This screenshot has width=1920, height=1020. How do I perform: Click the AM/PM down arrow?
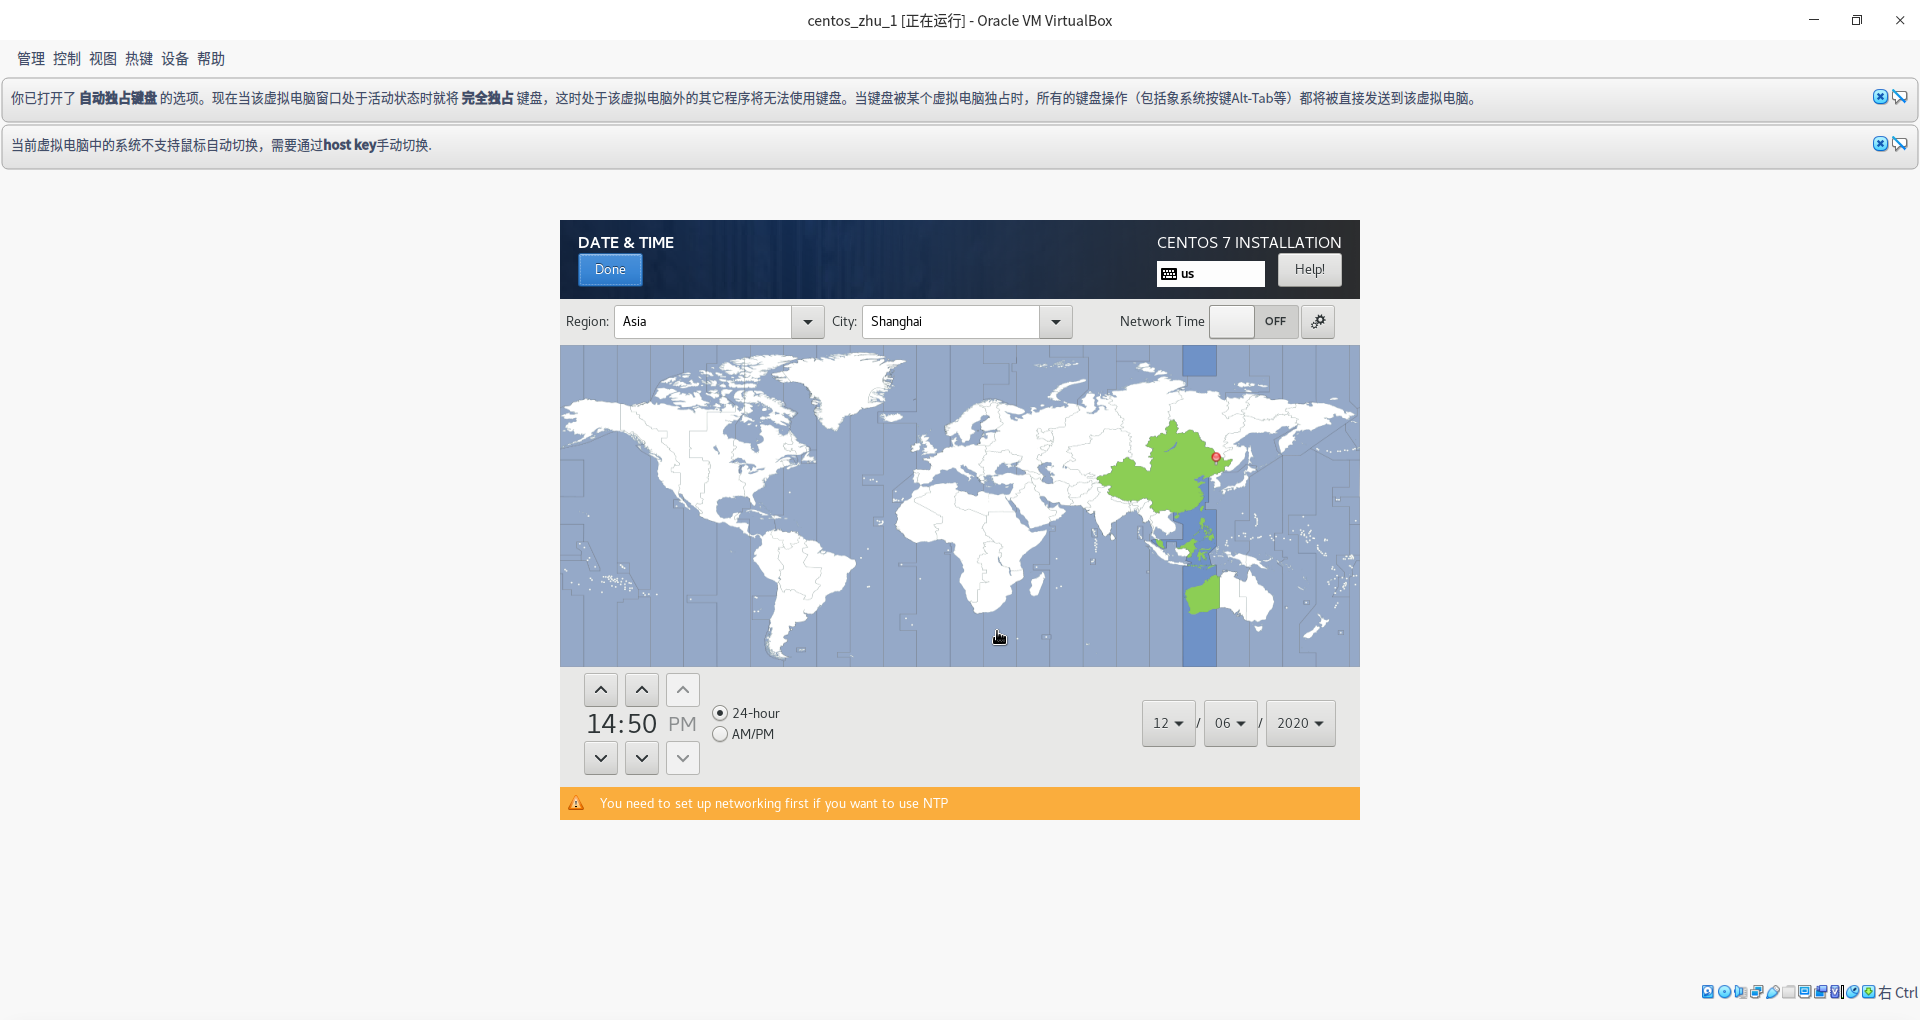point(683,758)
